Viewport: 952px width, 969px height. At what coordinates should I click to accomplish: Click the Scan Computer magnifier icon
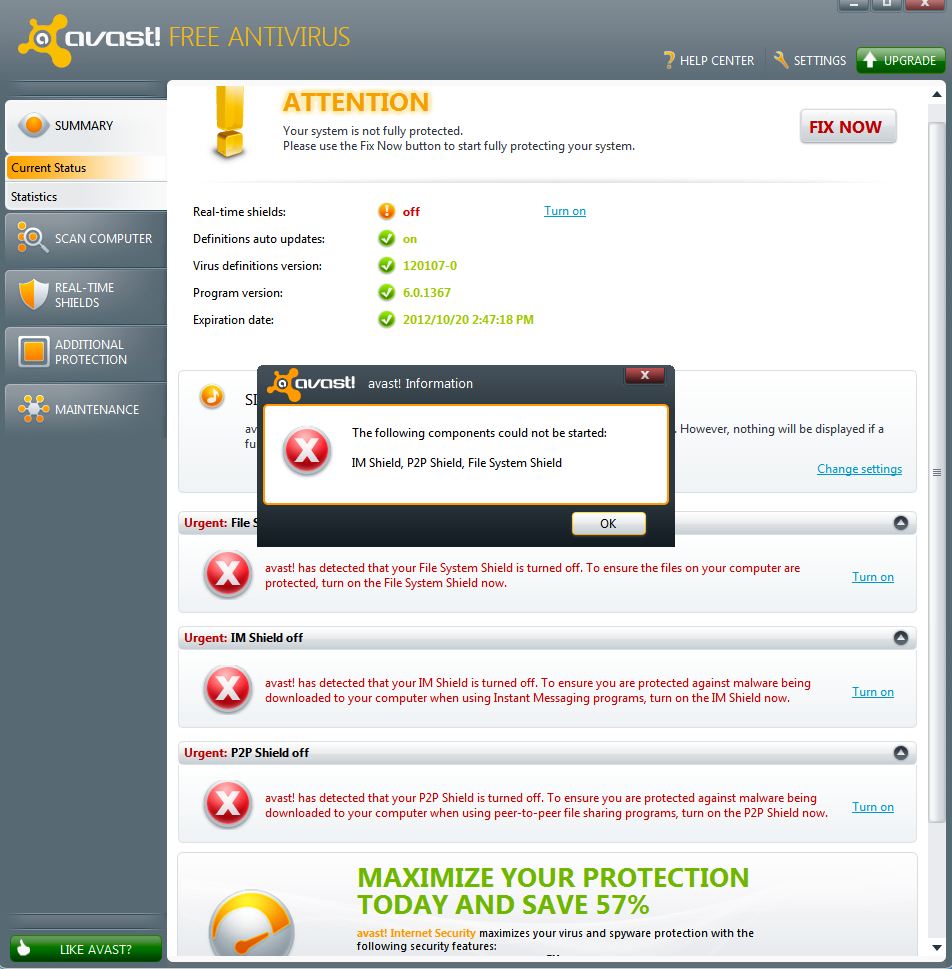click(32, 238)
